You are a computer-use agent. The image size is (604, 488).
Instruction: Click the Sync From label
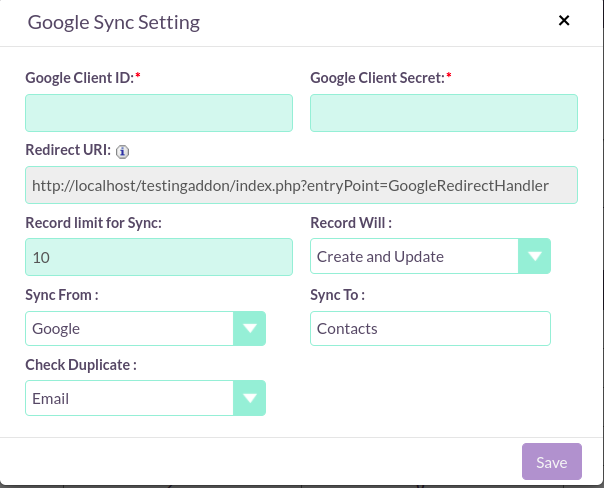tap(62, 295)
